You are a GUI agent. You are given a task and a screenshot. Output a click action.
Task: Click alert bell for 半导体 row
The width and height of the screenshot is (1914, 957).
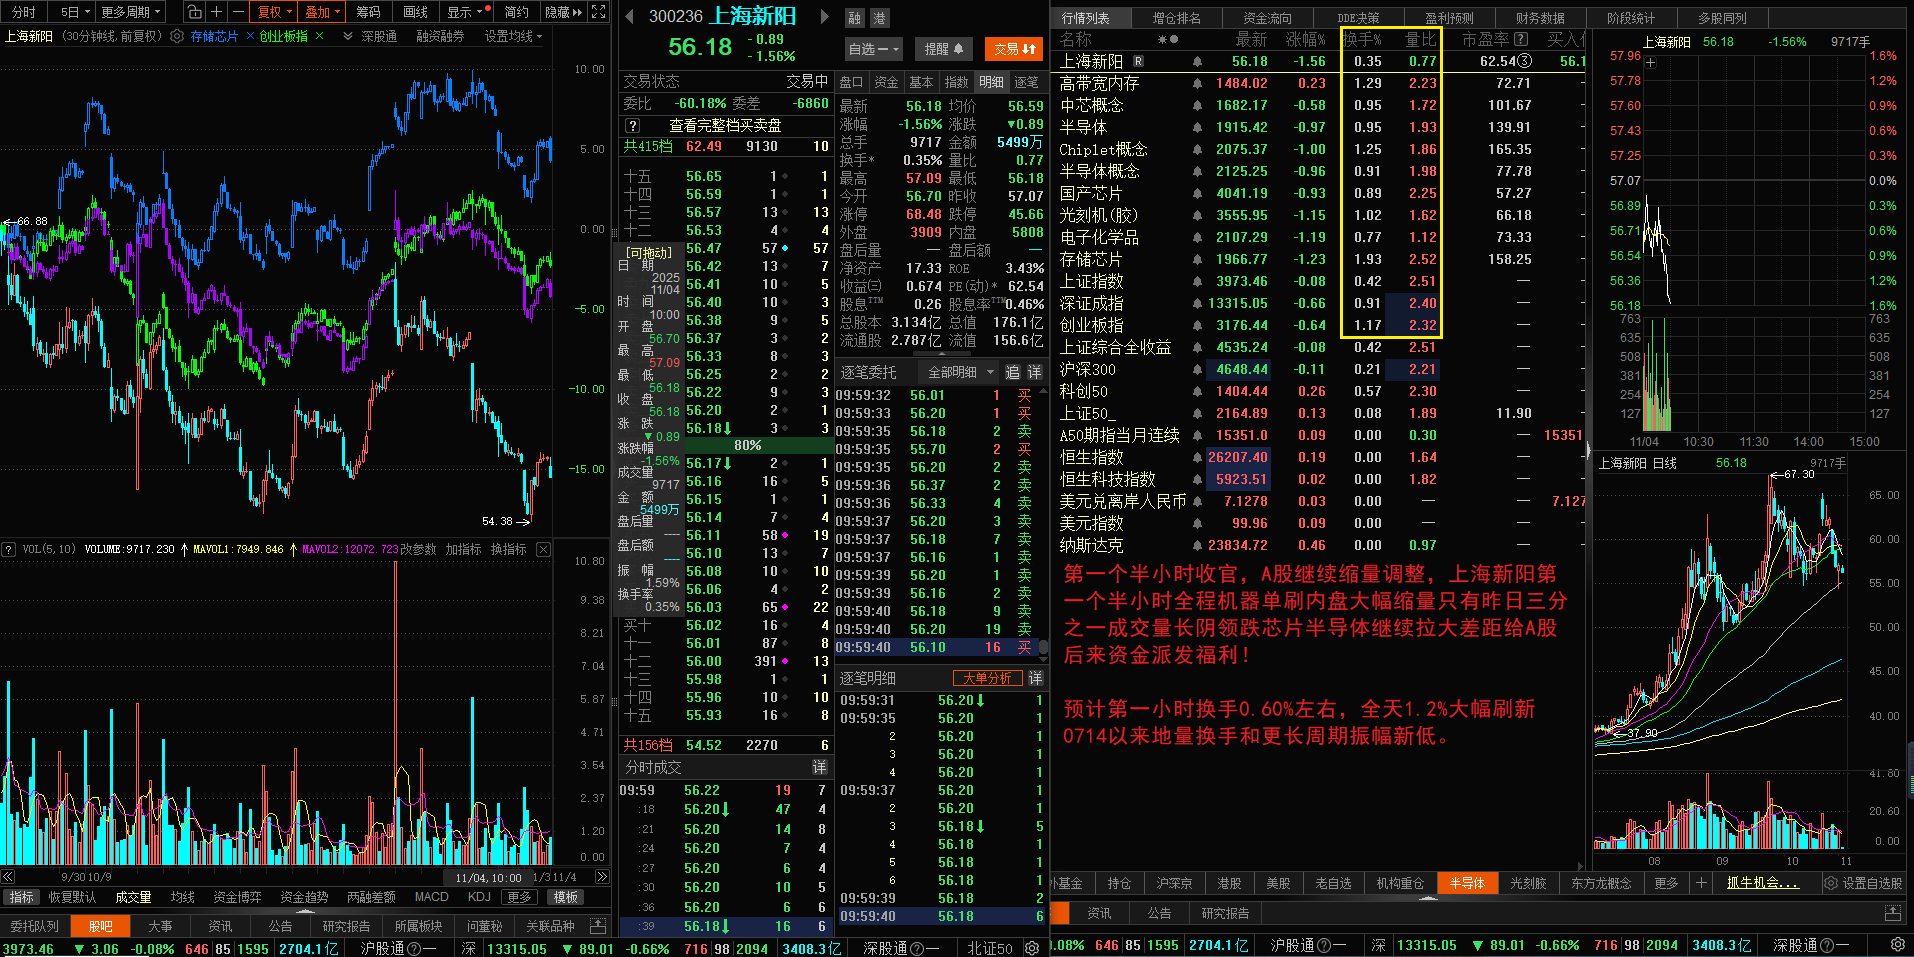[1197, 128]
